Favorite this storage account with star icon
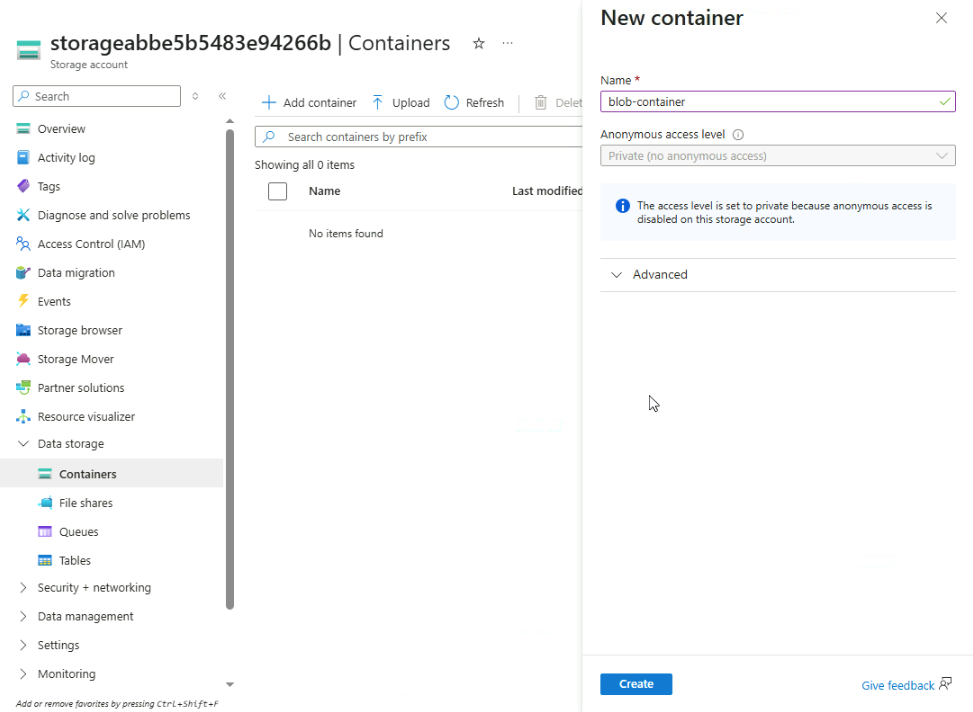The height and width of the screenshot is (712, 973). (479, 44)
